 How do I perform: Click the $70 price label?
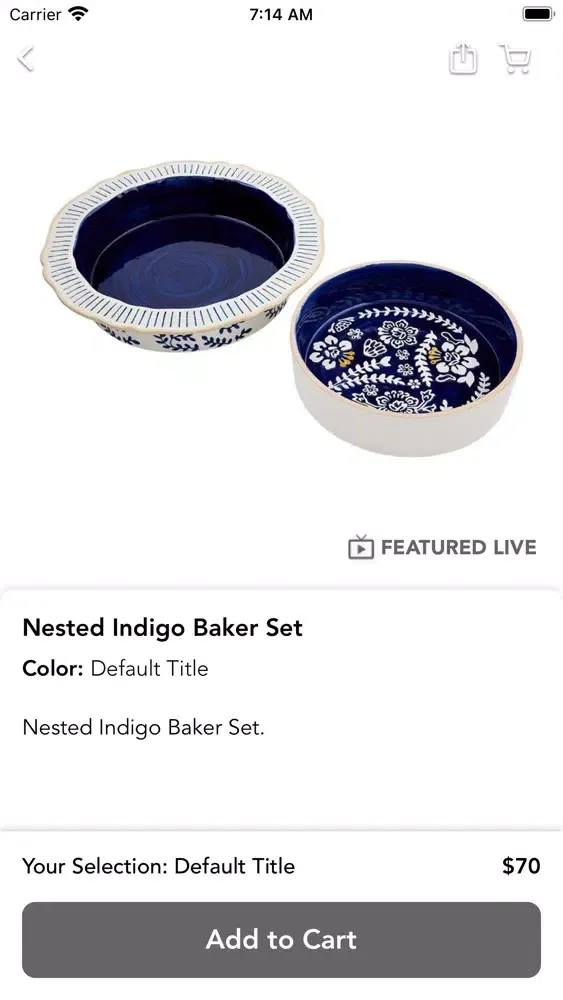[x=521, y=866]
